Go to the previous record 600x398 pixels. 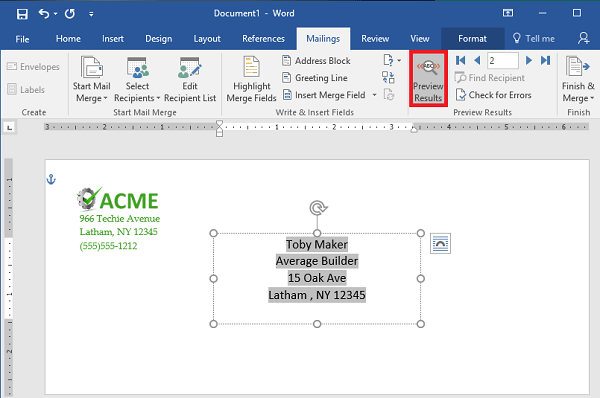click(477, 60)
